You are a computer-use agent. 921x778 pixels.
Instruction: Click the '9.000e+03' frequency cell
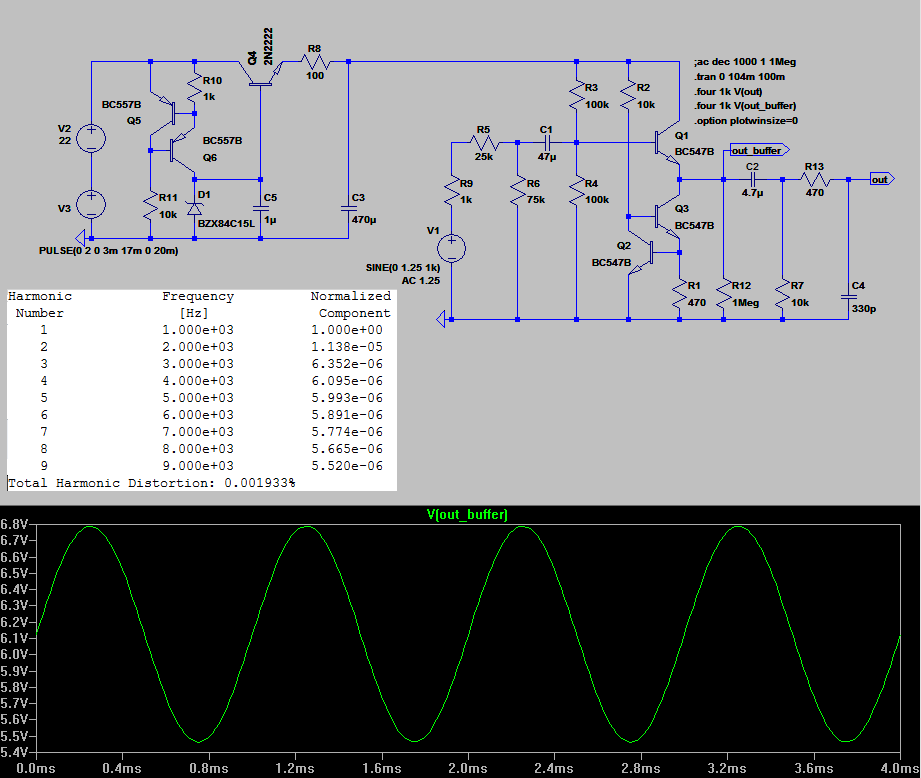click(198, 466)
